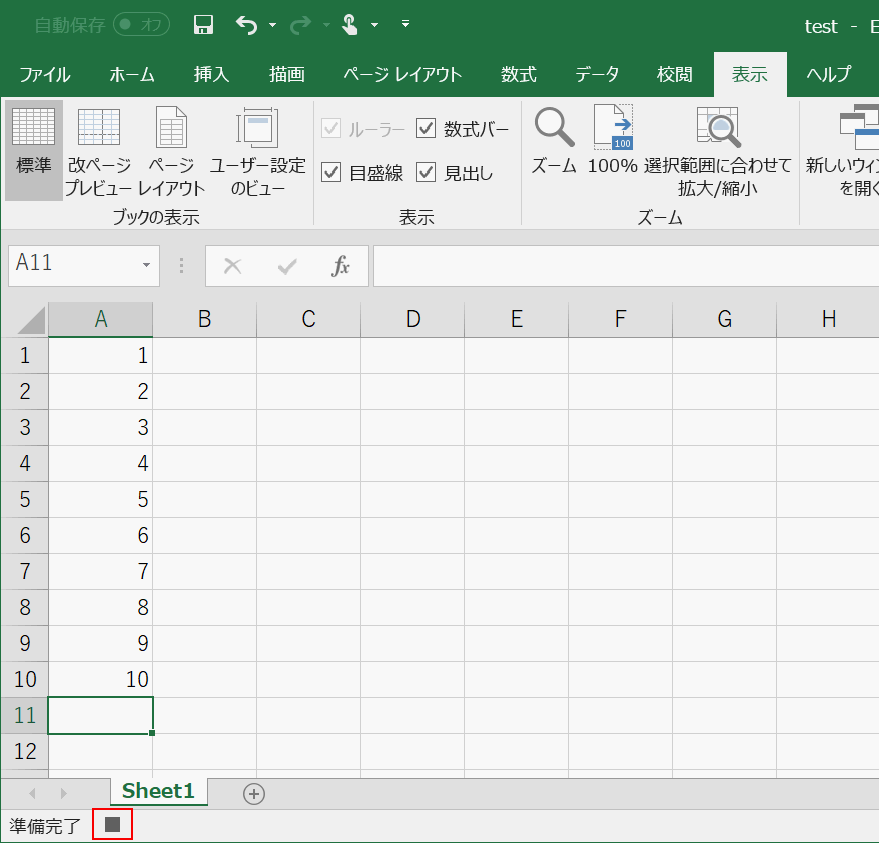Image resolution: width=879 pixels, height=843 pixels.
Task: Uncheck the Formula Bar (数式バー) checkbox
Action: (x=426, y=128)
